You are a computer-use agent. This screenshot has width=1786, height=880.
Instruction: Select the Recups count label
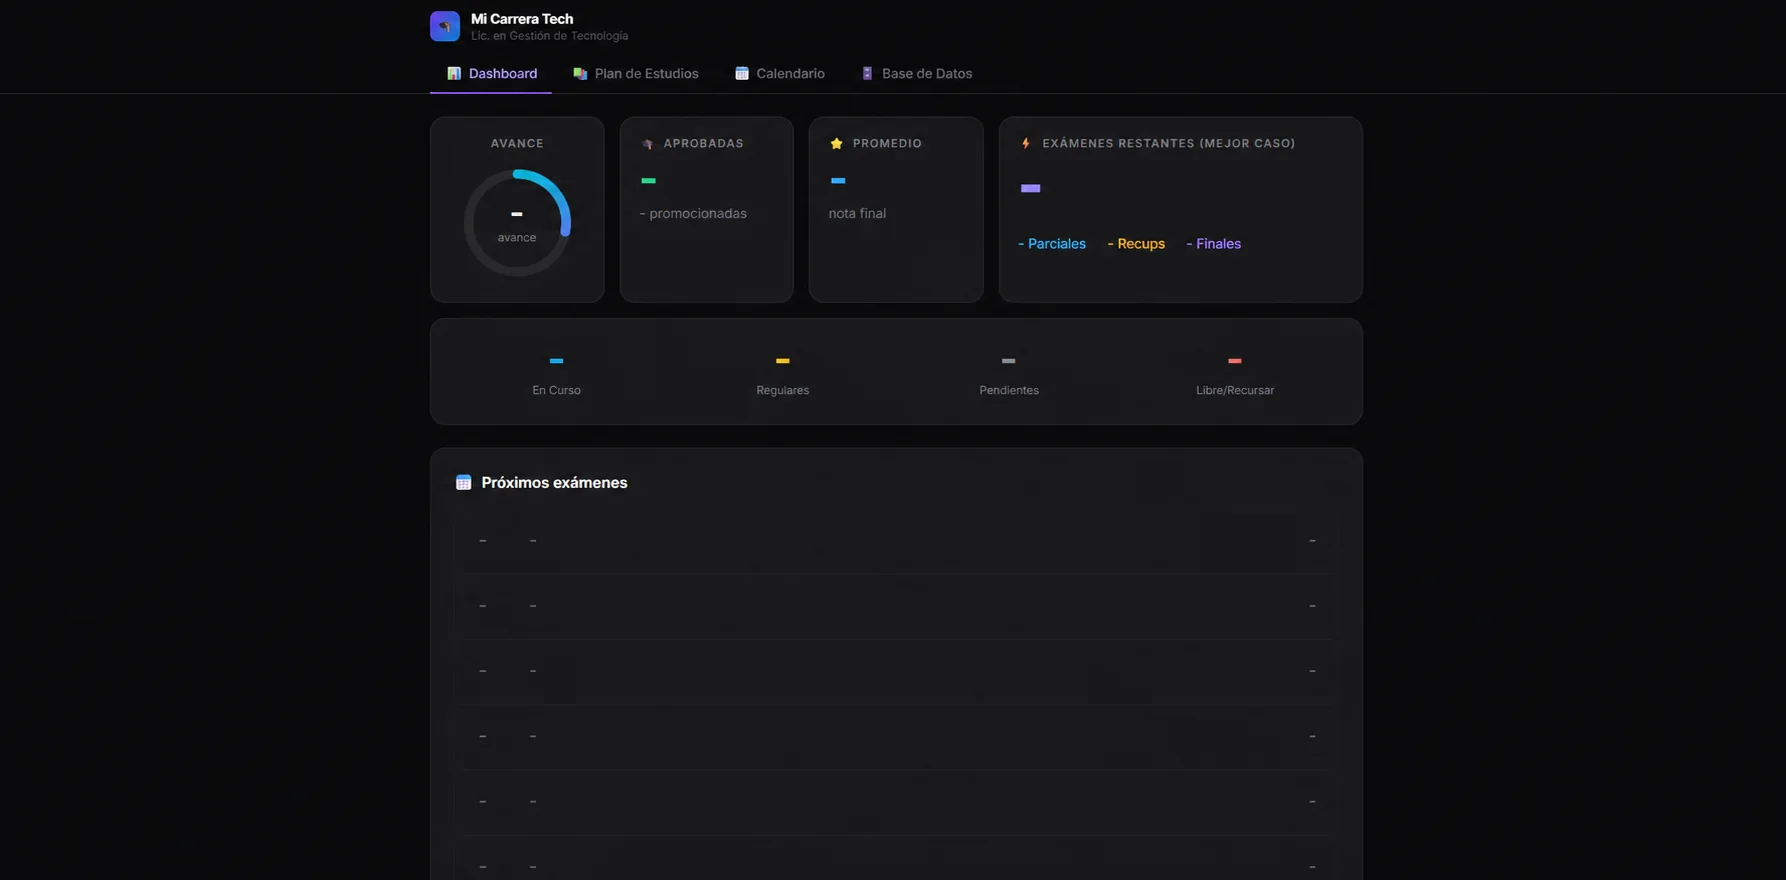click(1136, 244)
